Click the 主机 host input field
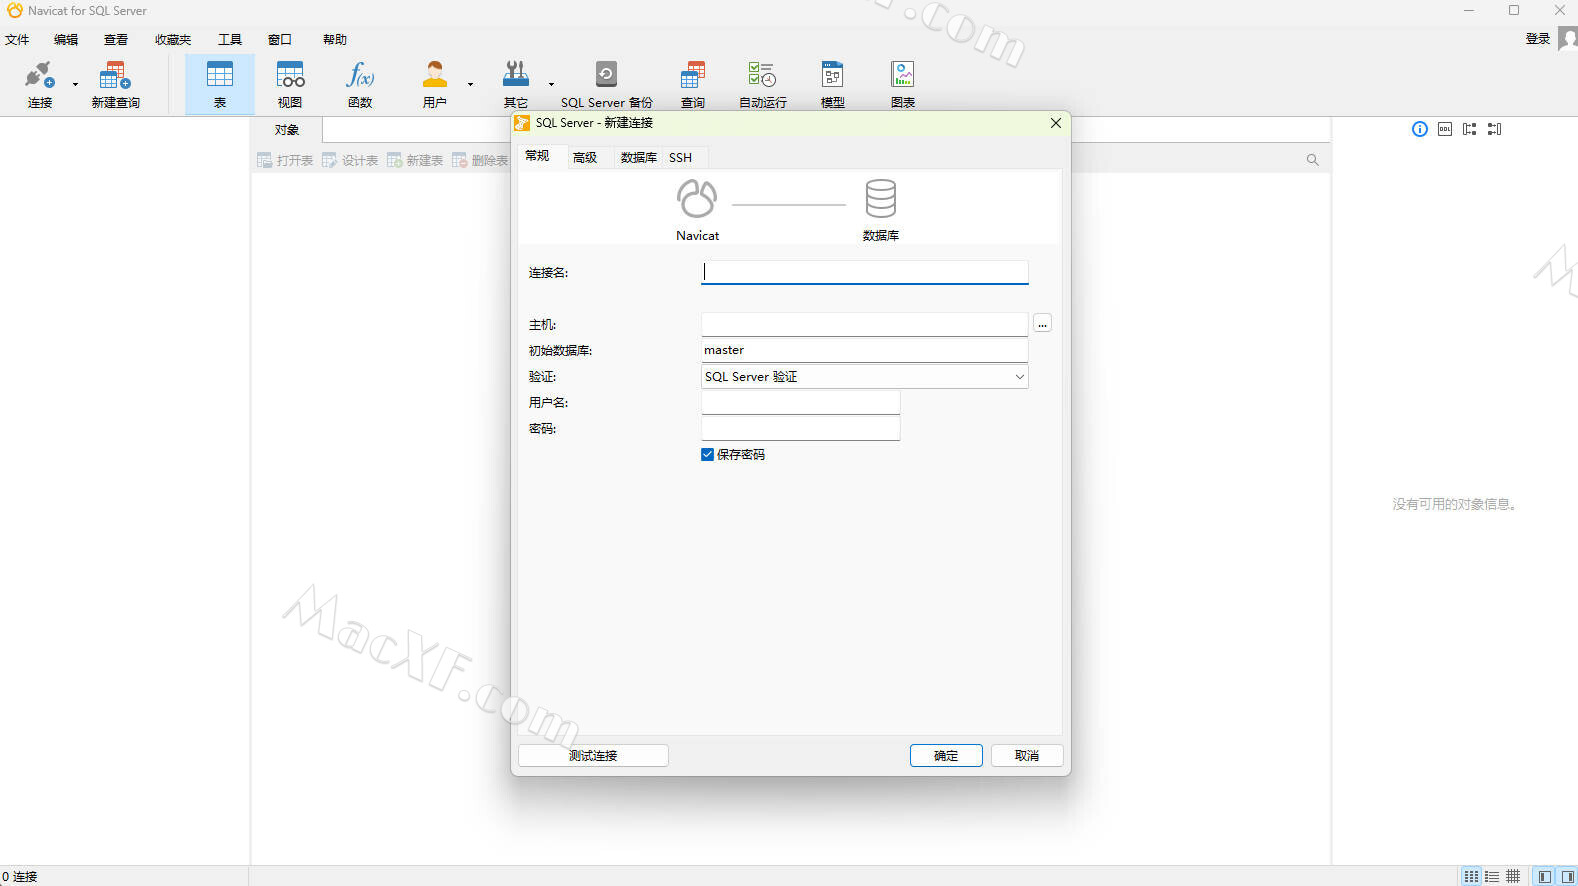 [864, 324]
